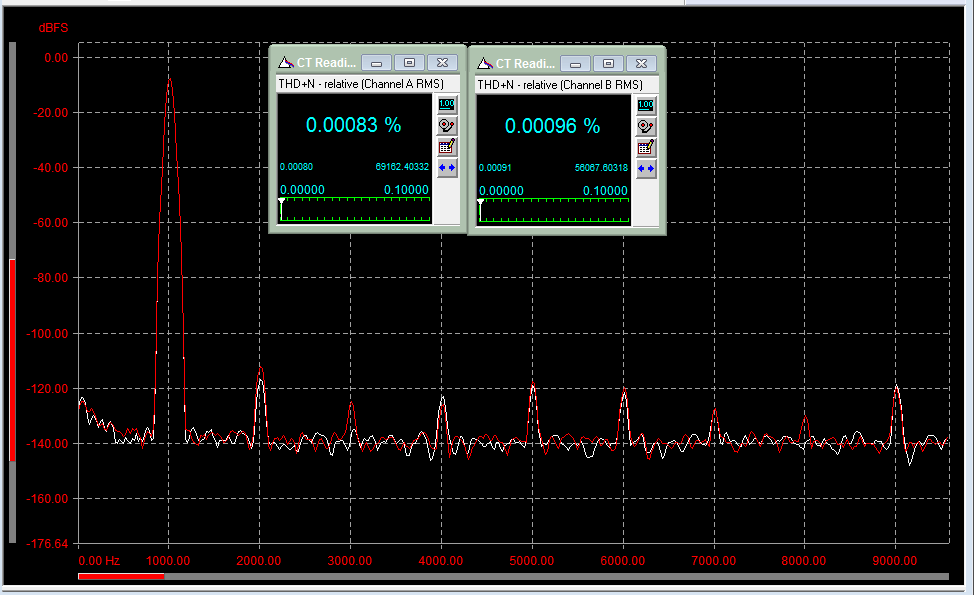Click the green meter scale in Channel A window
This screenshot has height=595, width=974.
[355, 210]
